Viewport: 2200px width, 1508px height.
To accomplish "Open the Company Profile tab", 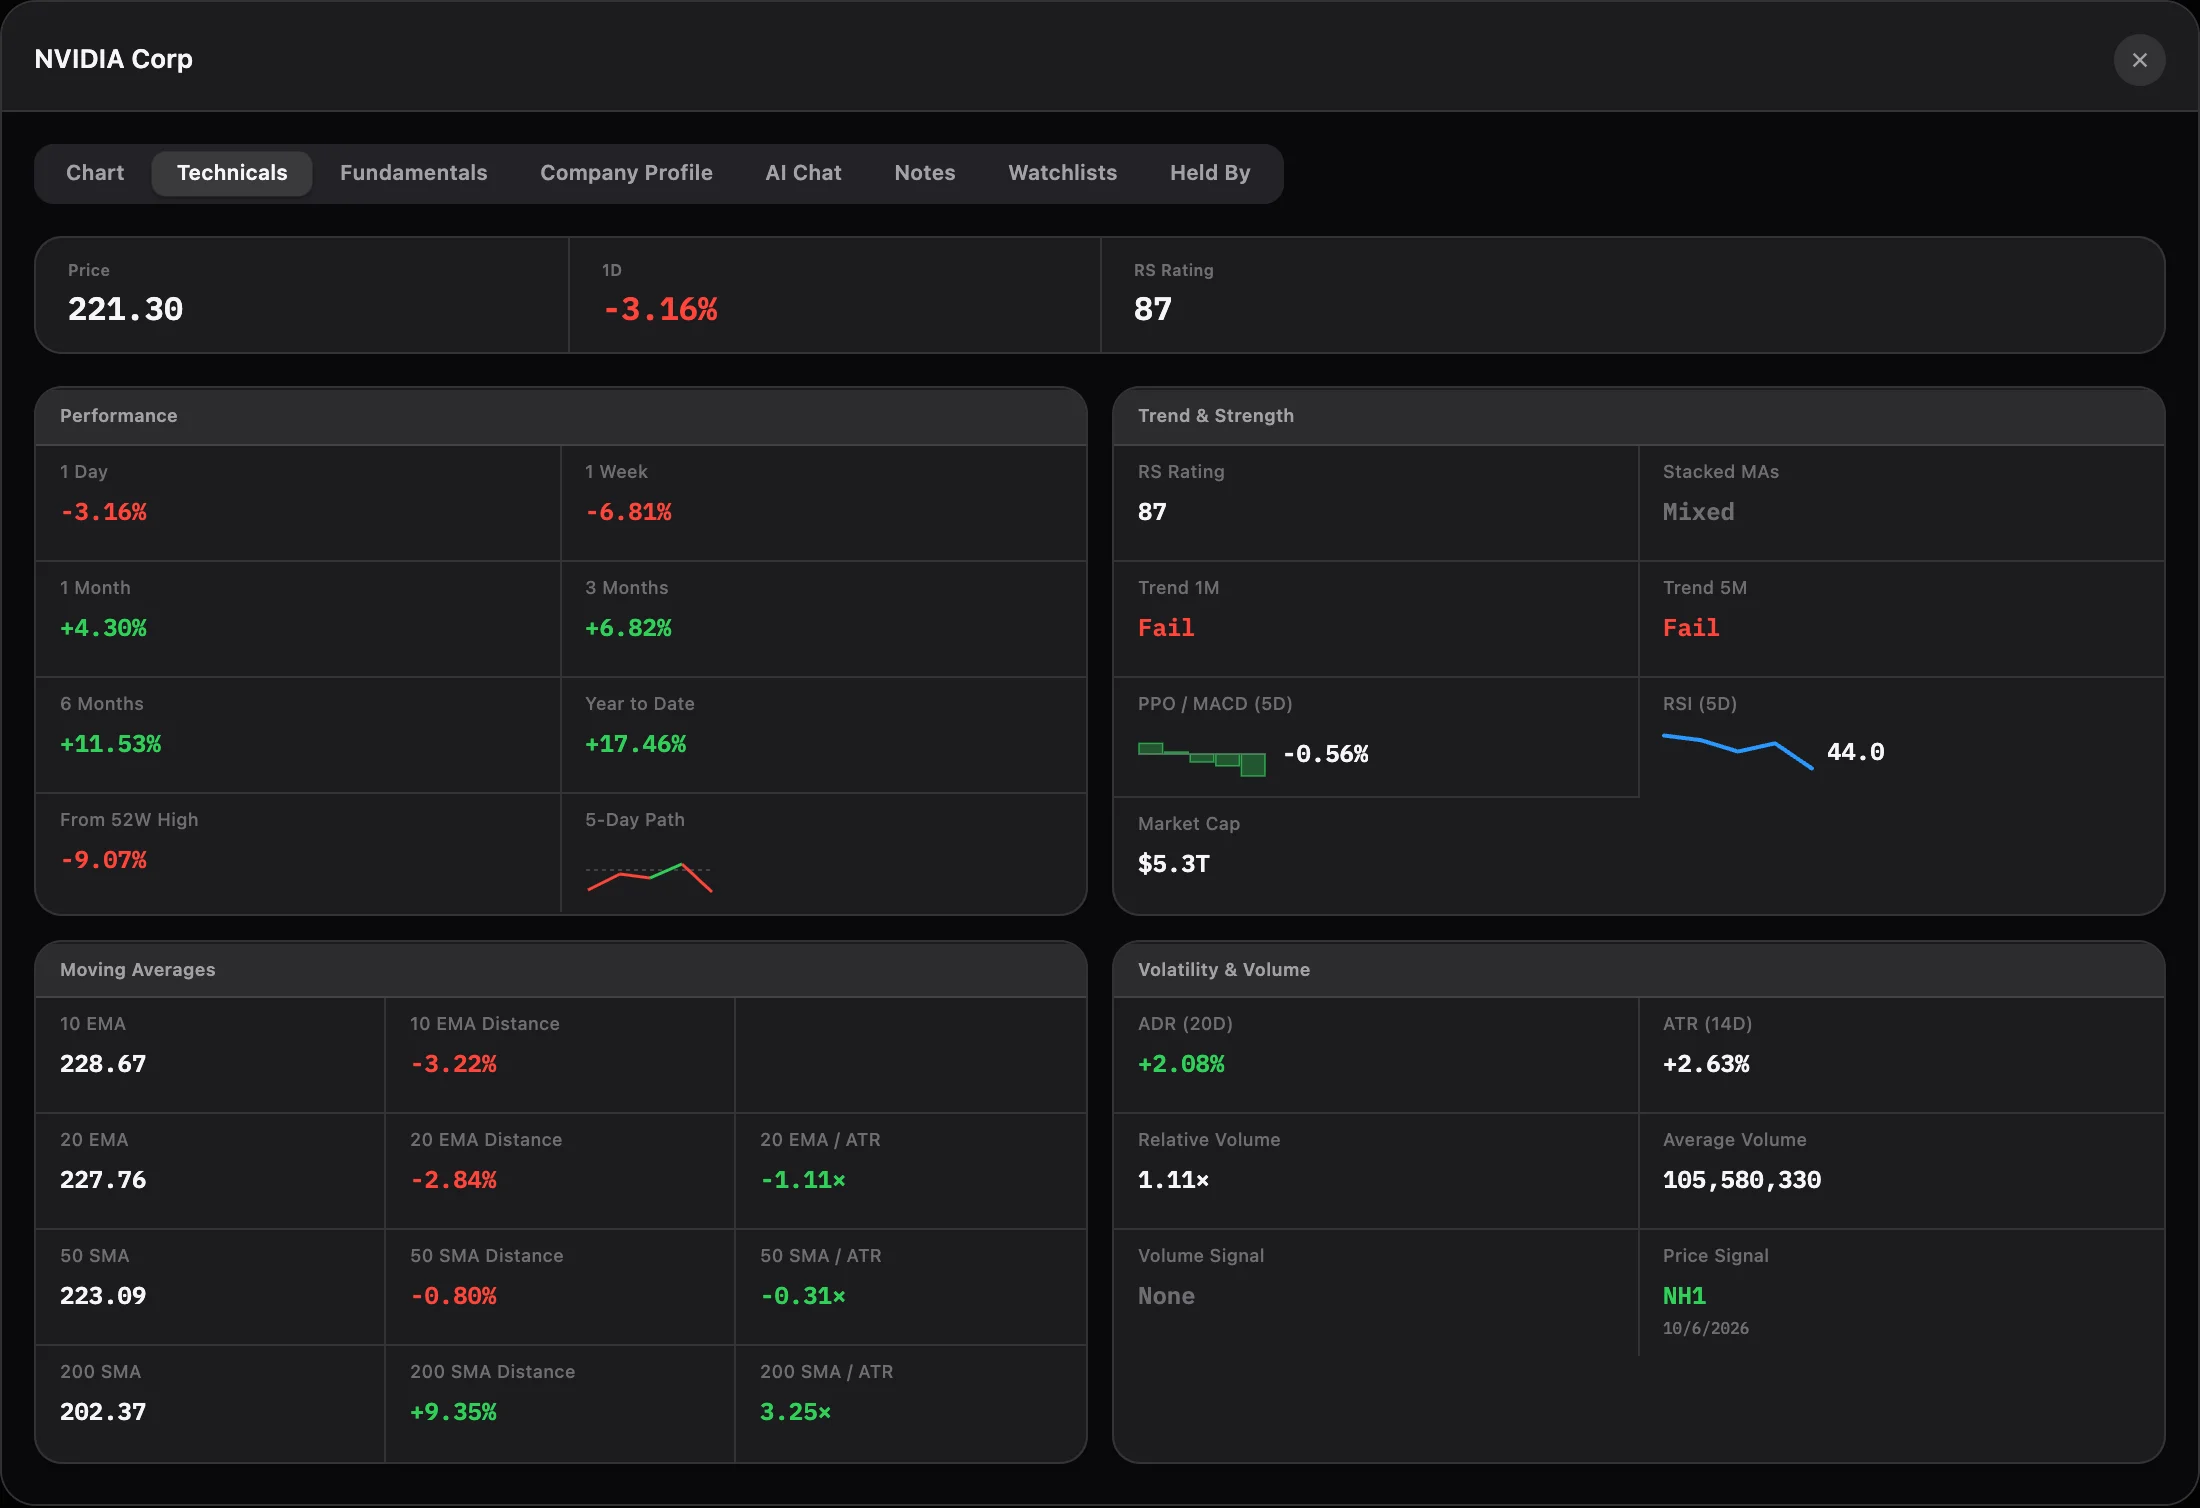I will (x=626, y=173).
